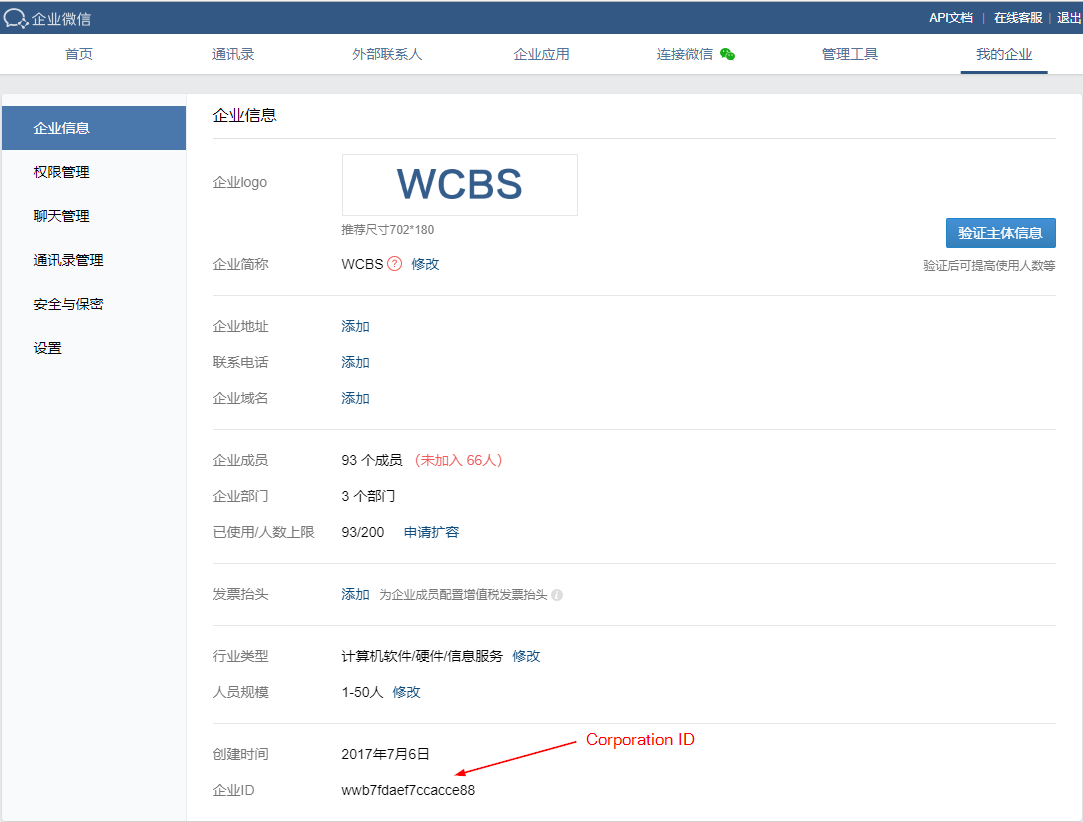Screen dimensions: 1083x822
Task: Click the green WeChat icon beside 连接微信
Action: 727,54
